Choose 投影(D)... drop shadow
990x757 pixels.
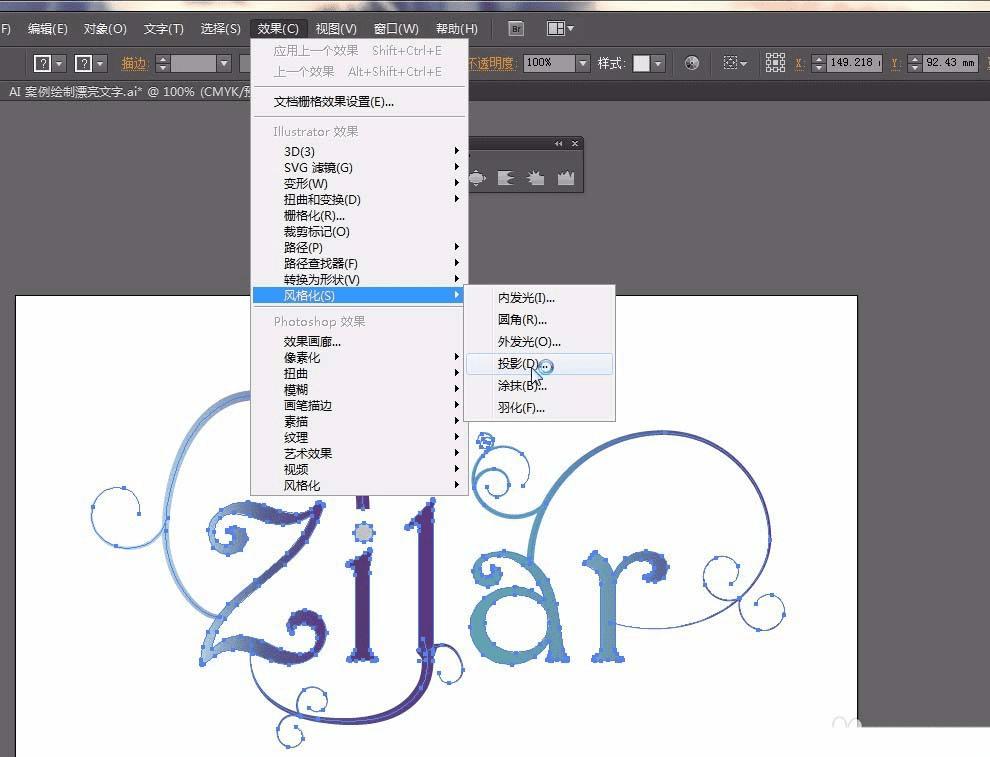pos(539,364)
